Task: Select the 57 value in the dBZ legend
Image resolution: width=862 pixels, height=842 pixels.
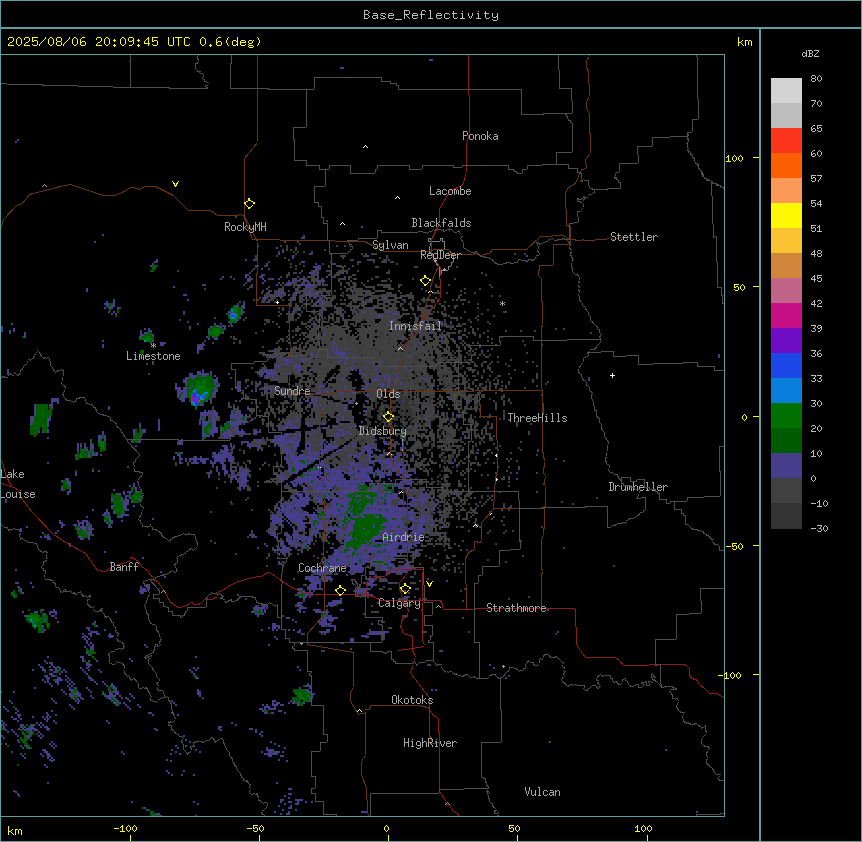Action: click(816, 178)
